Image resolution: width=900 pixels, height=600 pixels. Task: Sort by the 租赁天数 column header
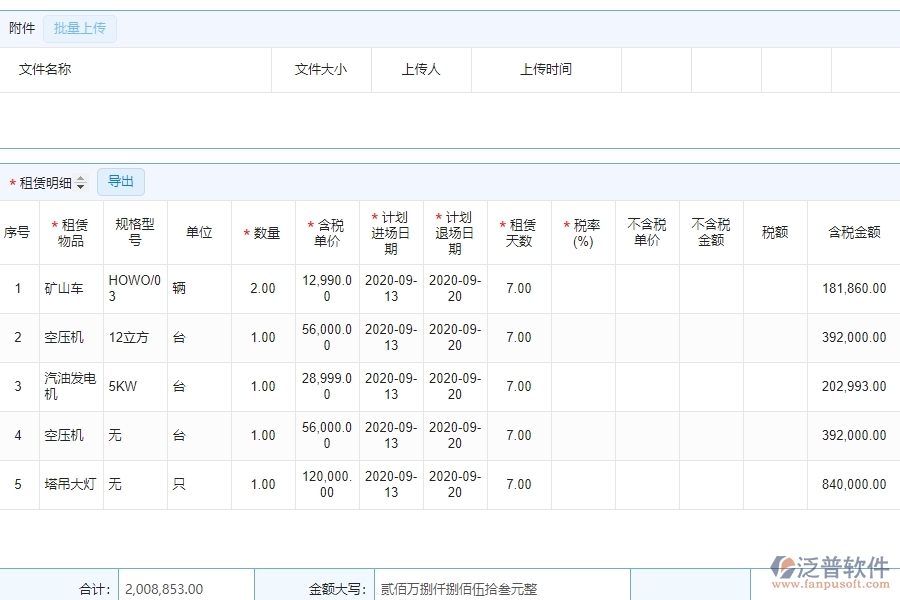point(519,231)
